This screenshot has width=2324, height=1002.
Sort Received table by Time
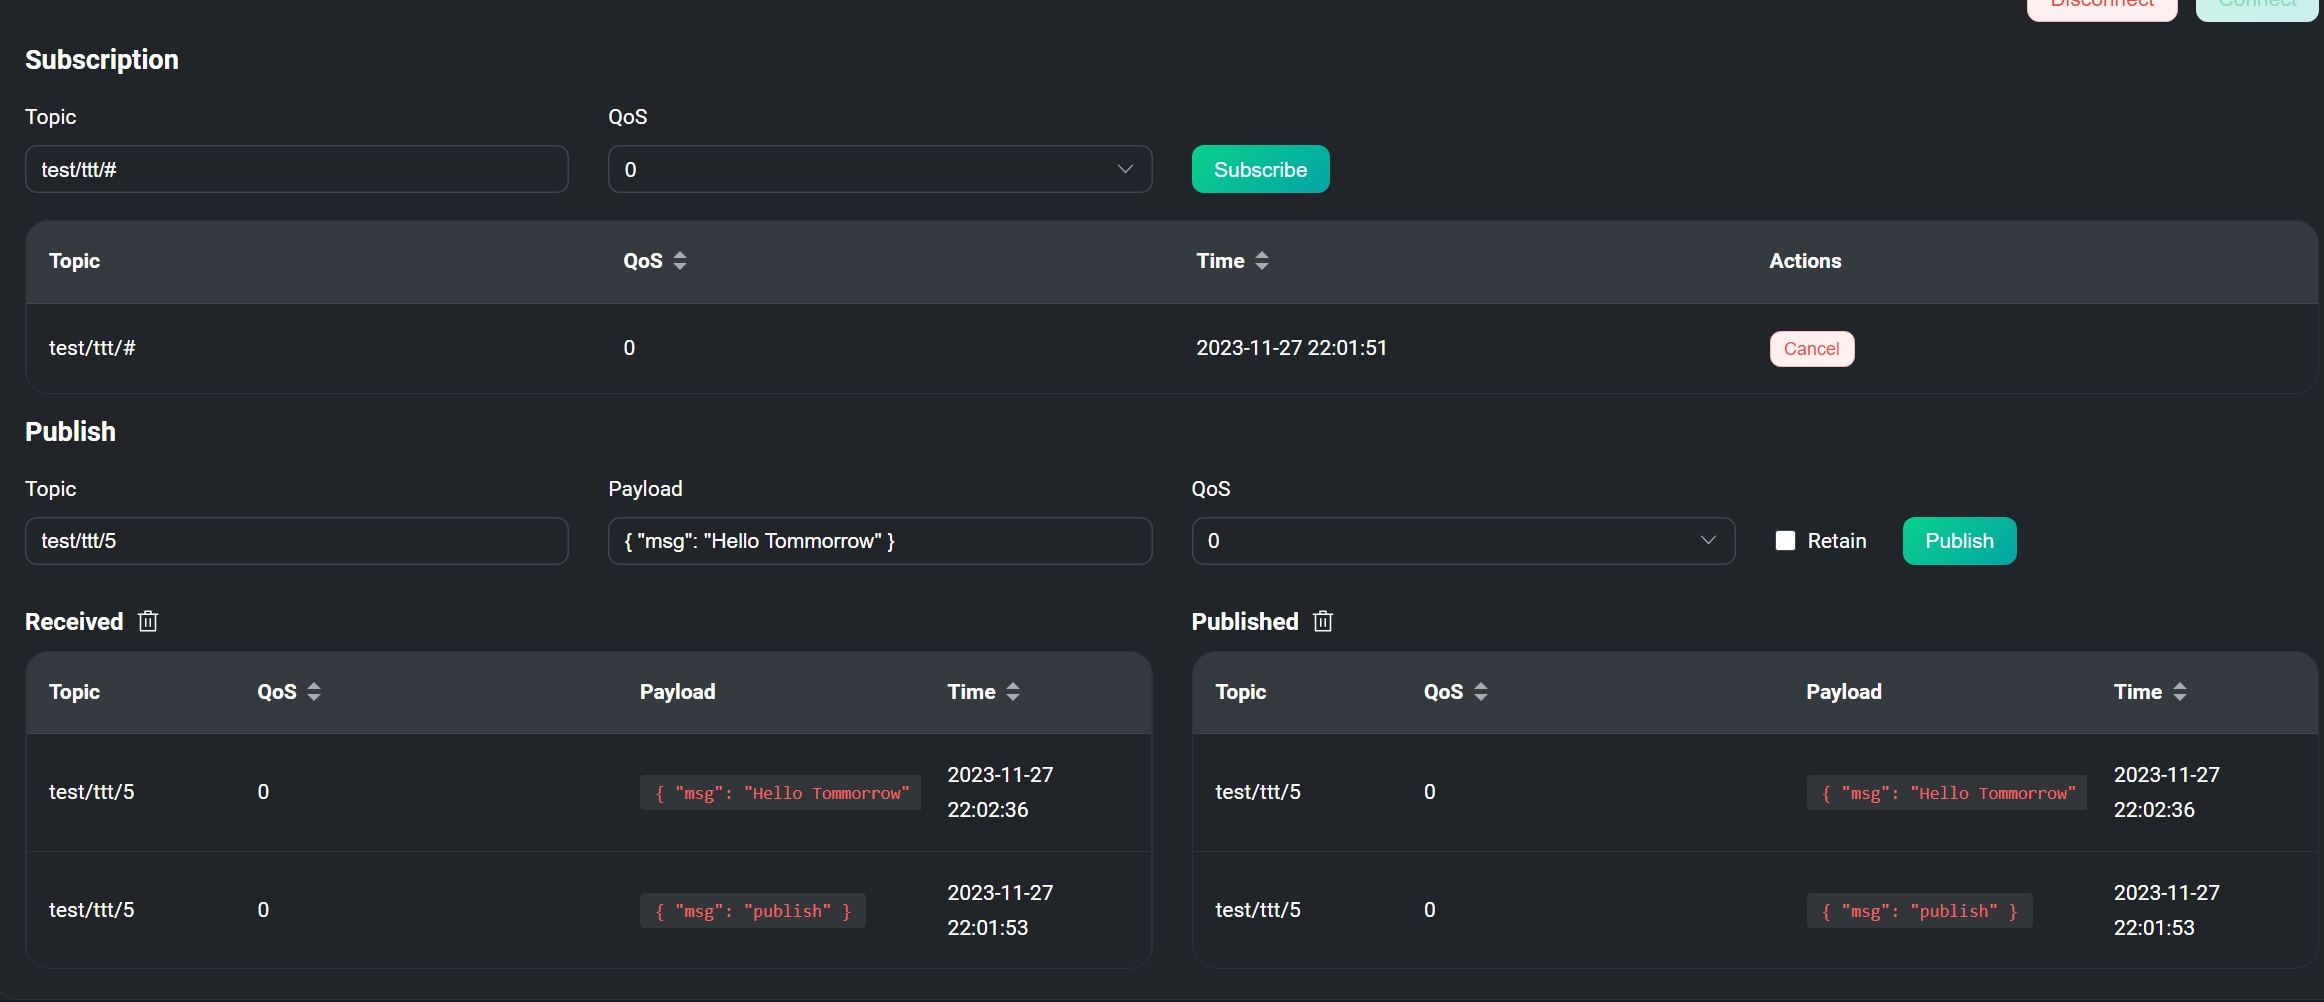click(x=1013, y=692)
